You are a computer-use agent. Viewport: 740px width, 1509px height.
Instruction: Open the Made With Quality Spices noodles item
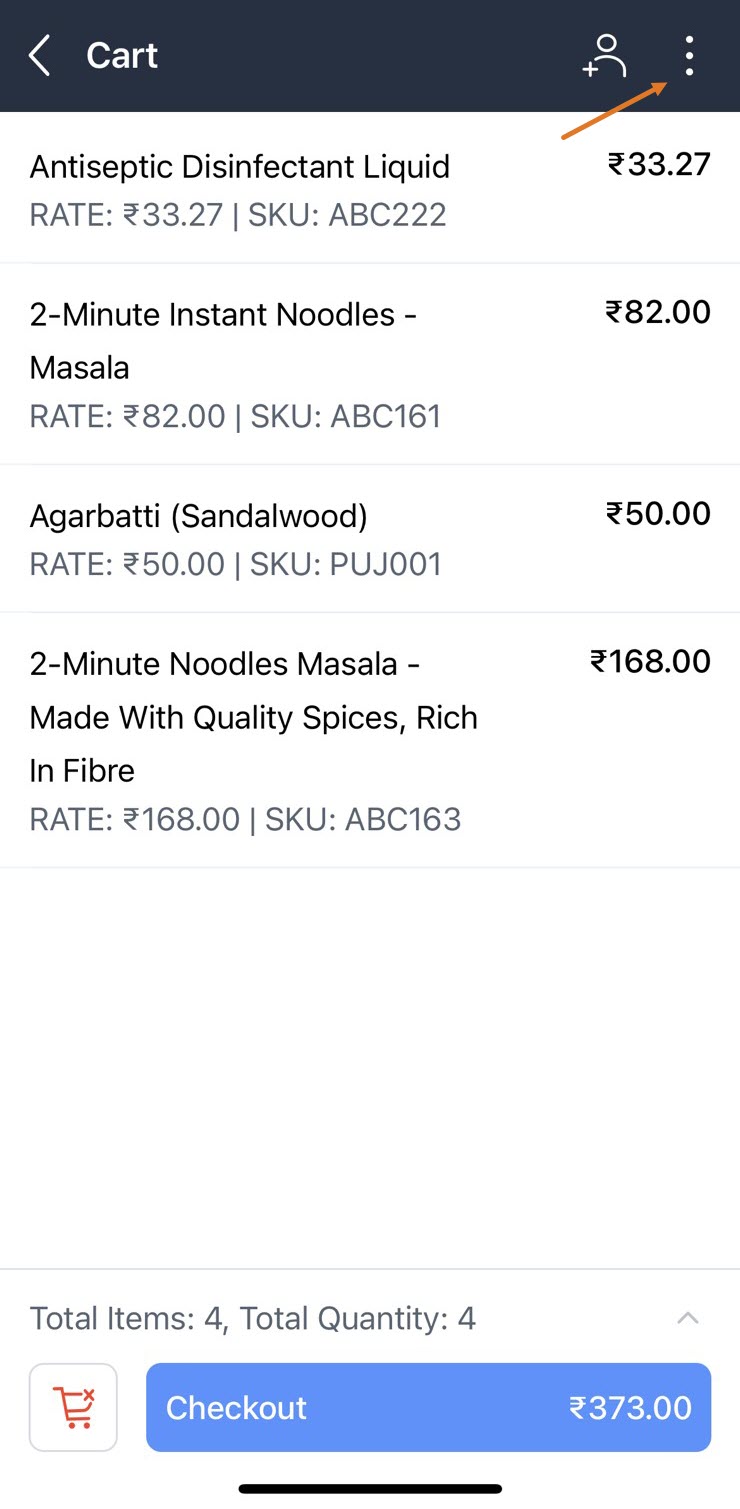click(x=253, y=717)
